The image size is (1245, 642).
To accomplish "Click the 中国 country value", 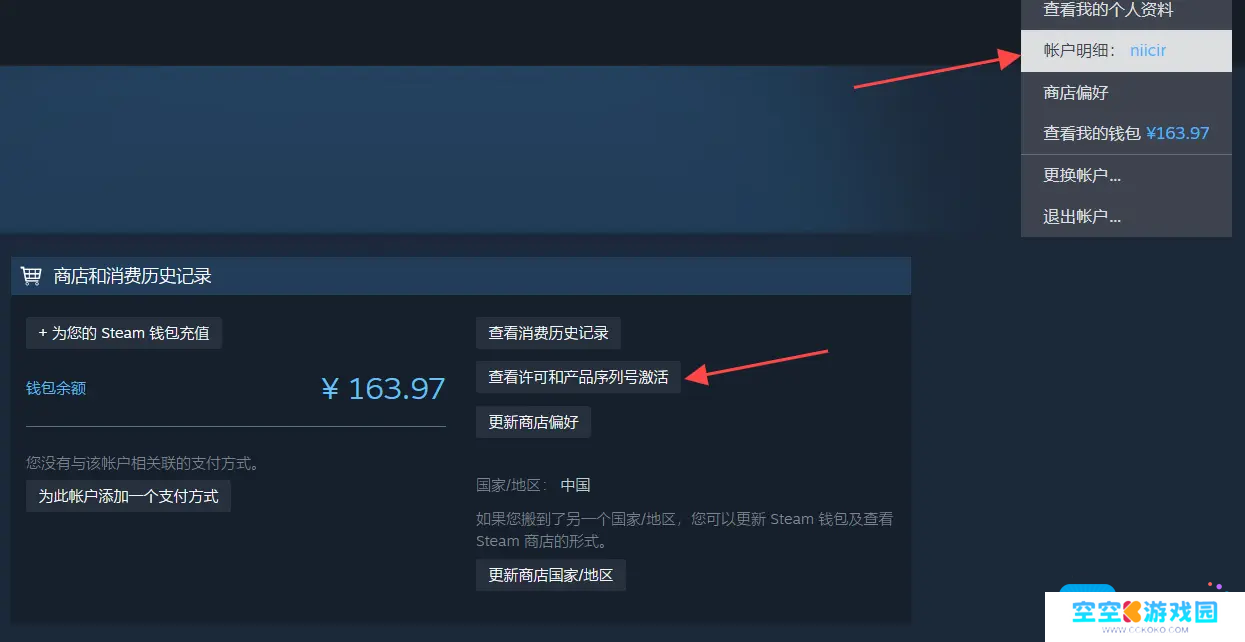I will [x=575, y=485].
